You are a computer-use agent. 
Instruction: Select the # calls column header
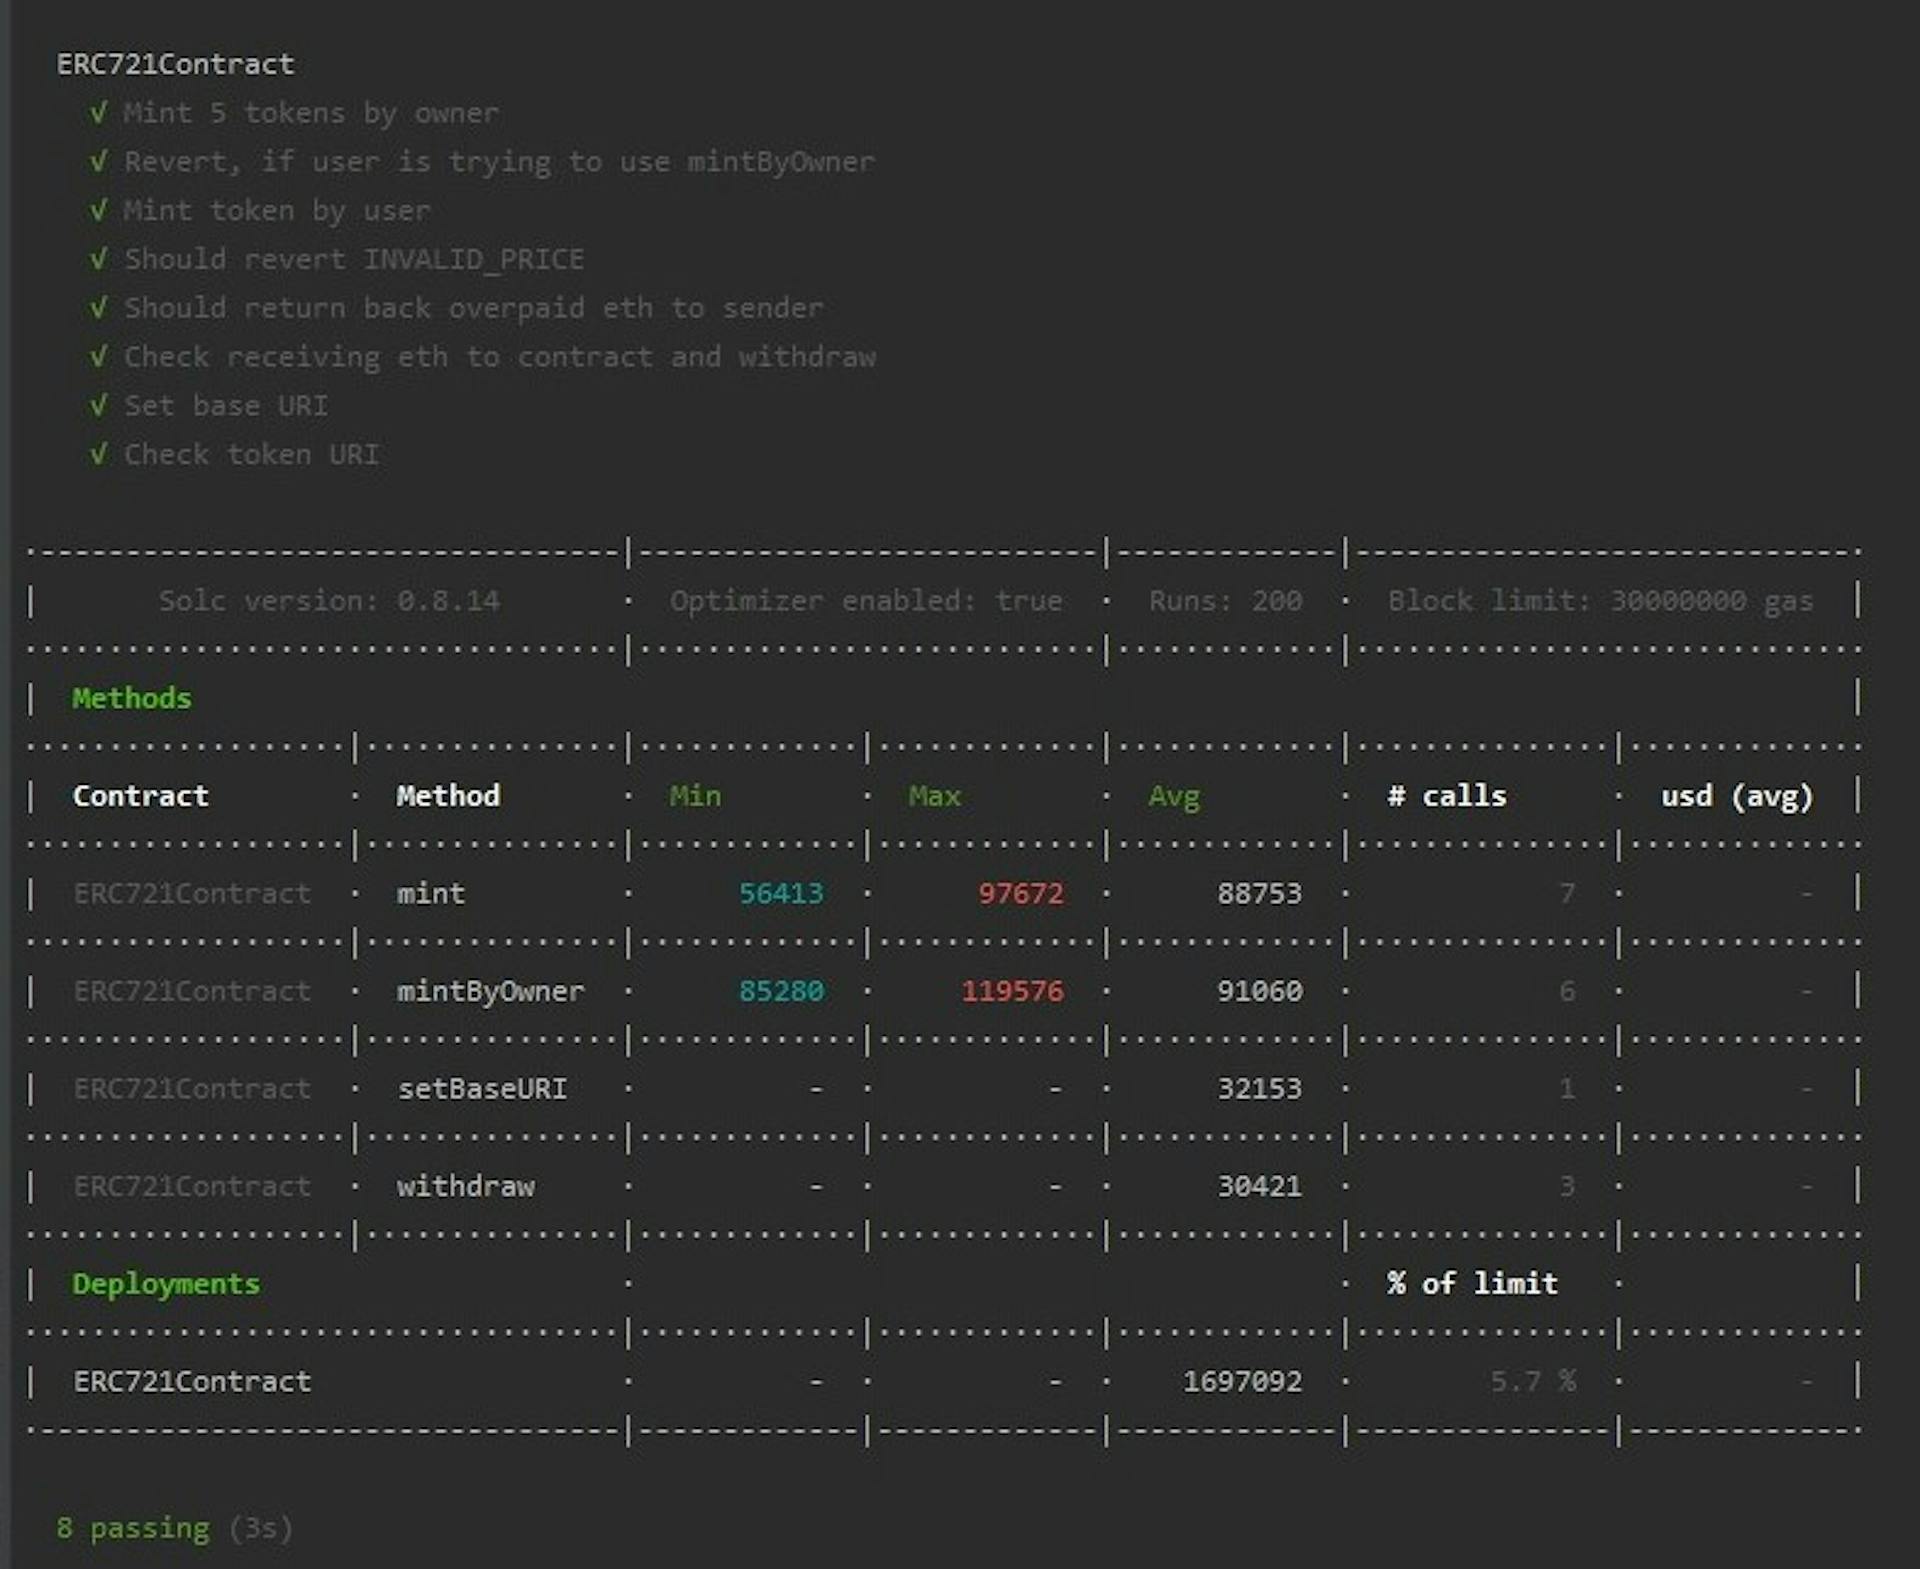point(1446,794)
